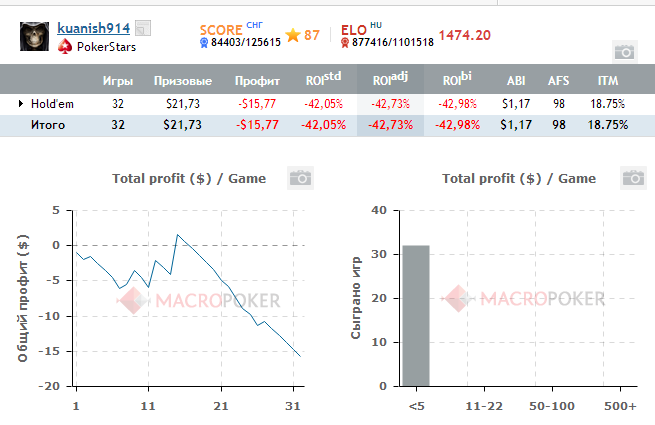Screen dimensions: 655x425
Task: Click the SCORE label
Action: (x=220, y=31)
